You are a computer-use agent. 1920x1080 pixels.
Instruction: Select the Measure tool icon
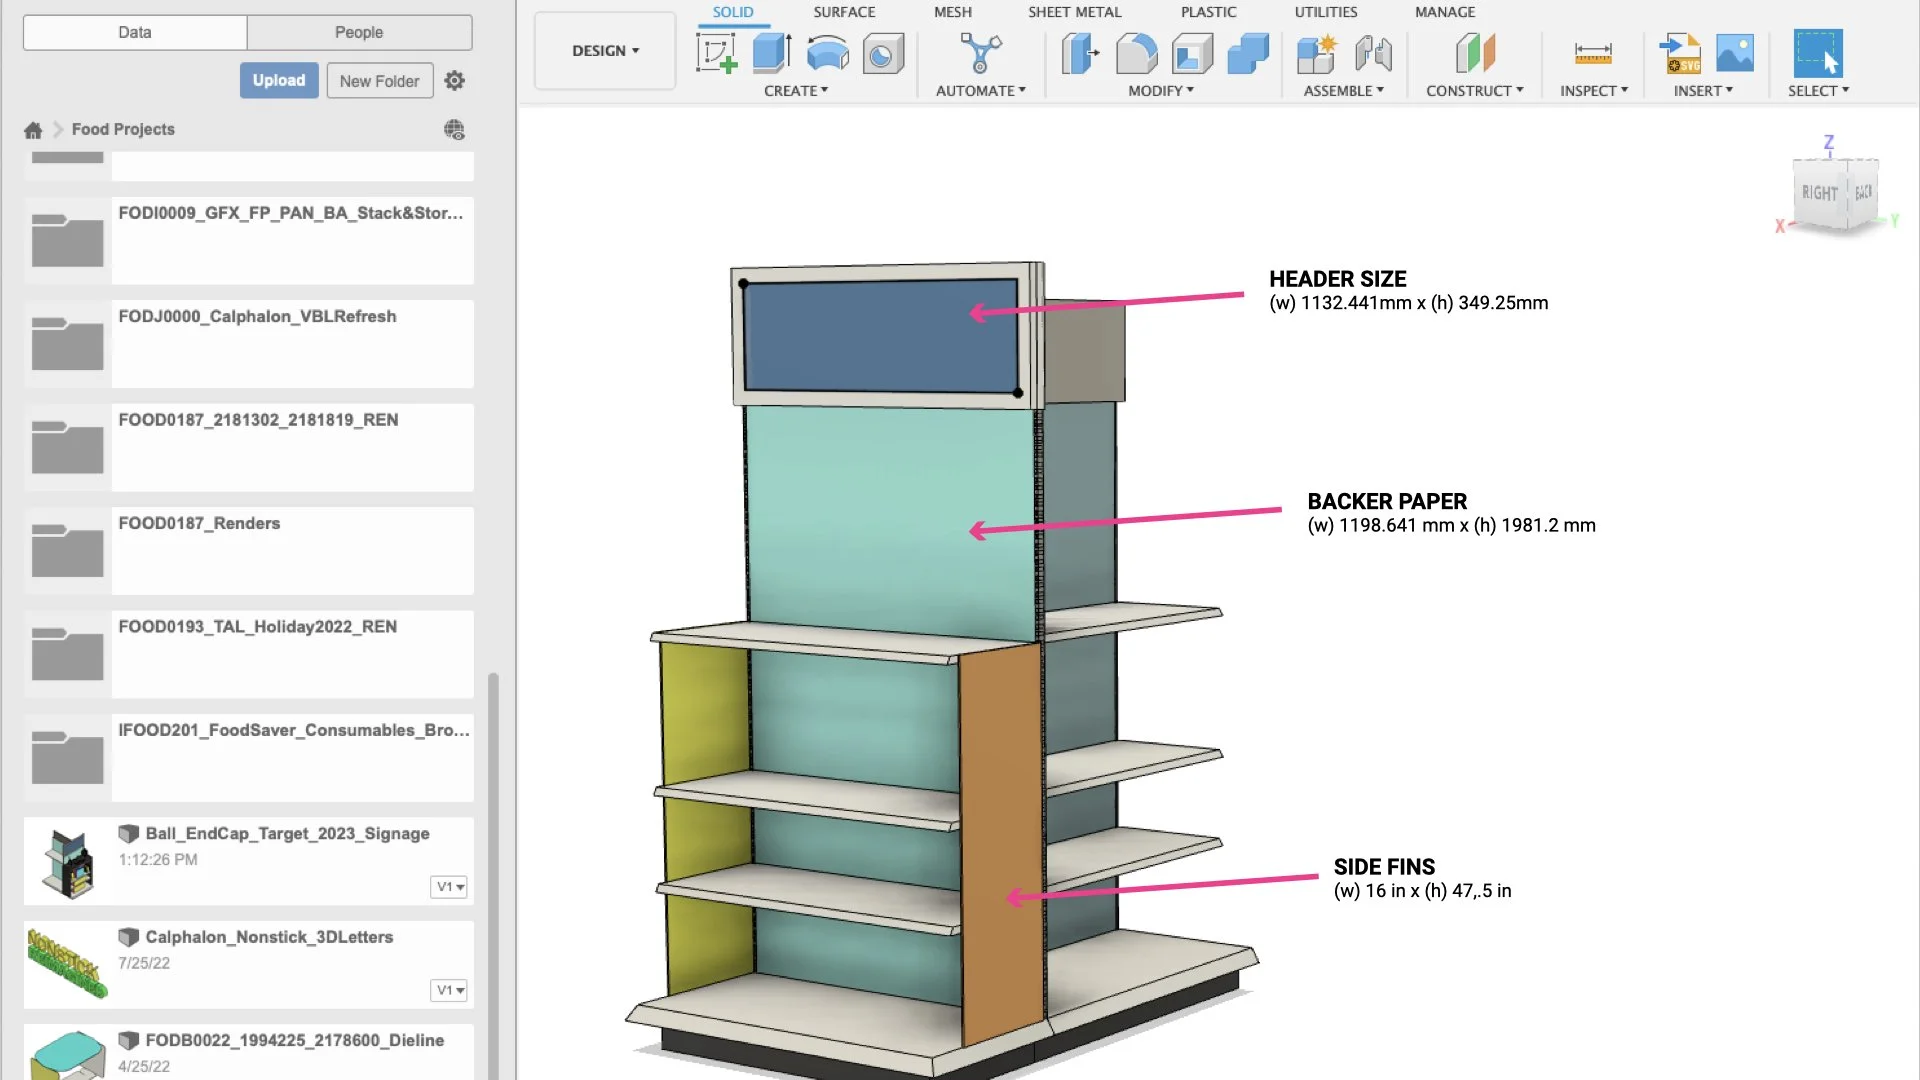[x=1592, y=53]
